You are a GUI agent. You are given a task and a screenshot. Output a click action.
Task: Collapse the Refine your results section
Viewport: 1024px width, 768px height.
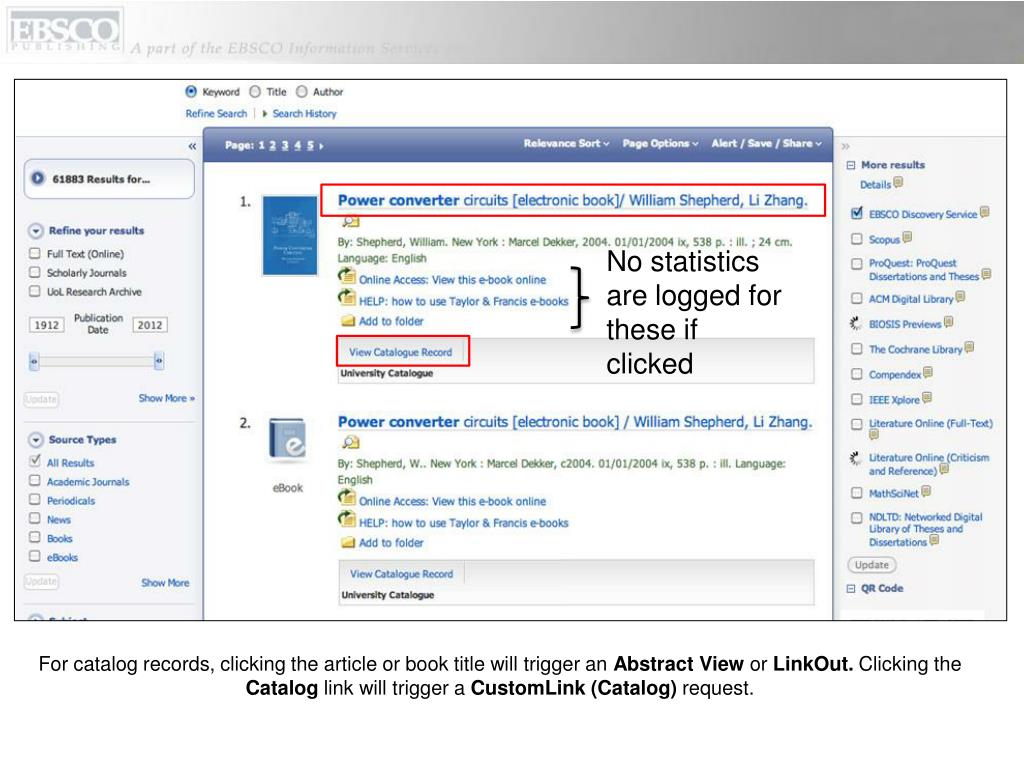coord(36,231)
